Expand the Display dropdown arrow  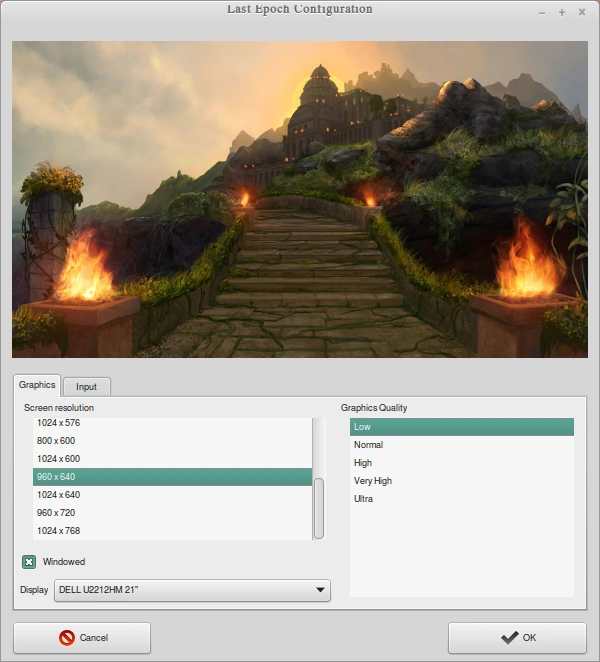tap(320, 590)
